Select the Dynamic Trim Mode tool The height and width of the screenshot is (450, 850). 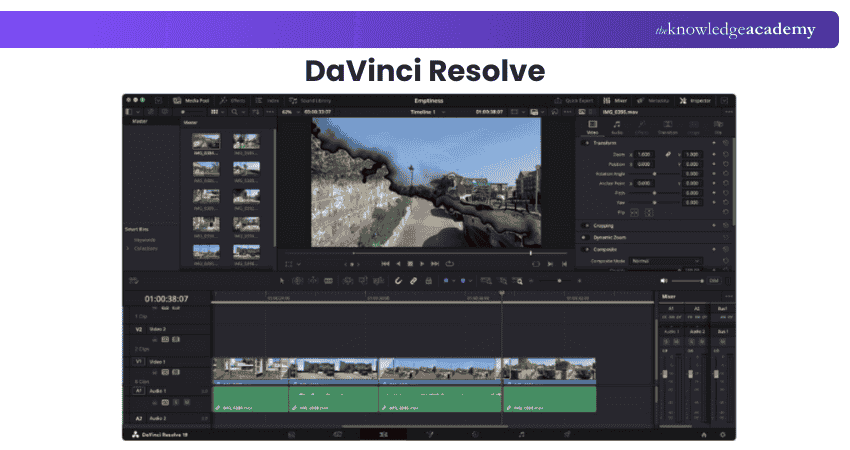click(313, 281)
